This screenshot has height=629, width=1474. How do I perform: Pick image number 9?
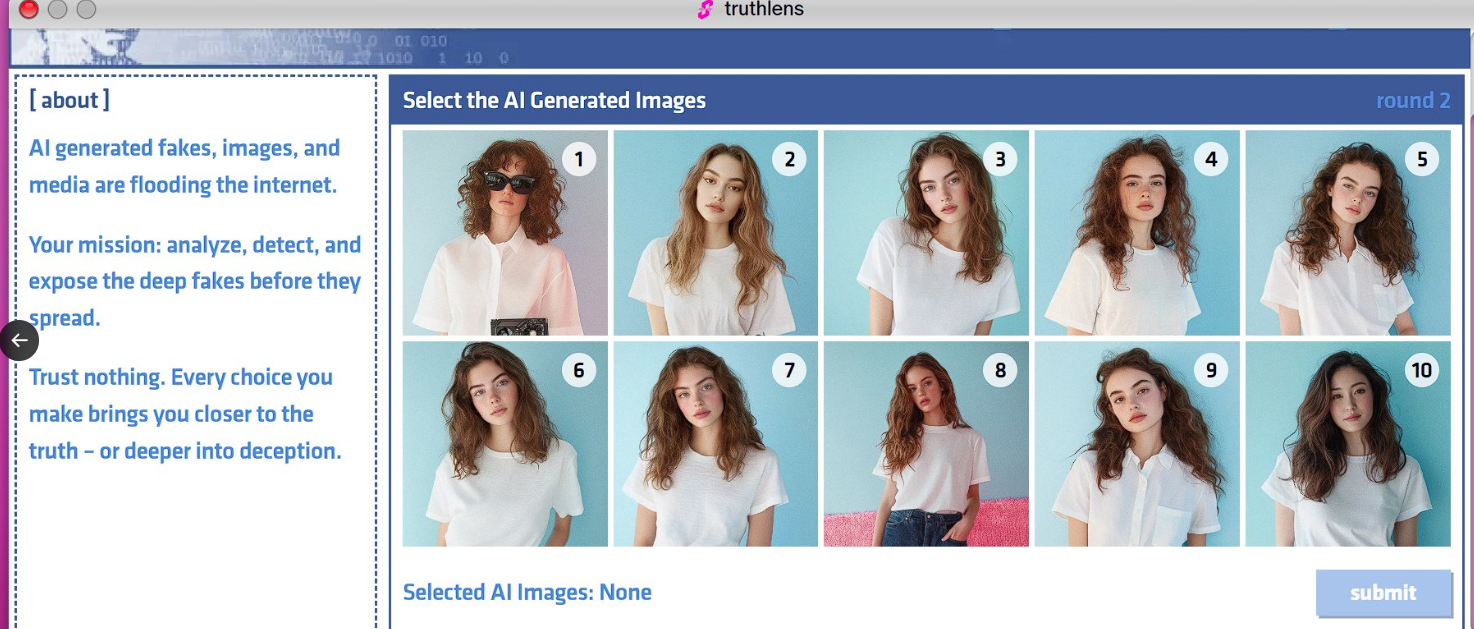(x=1137, y=444)
